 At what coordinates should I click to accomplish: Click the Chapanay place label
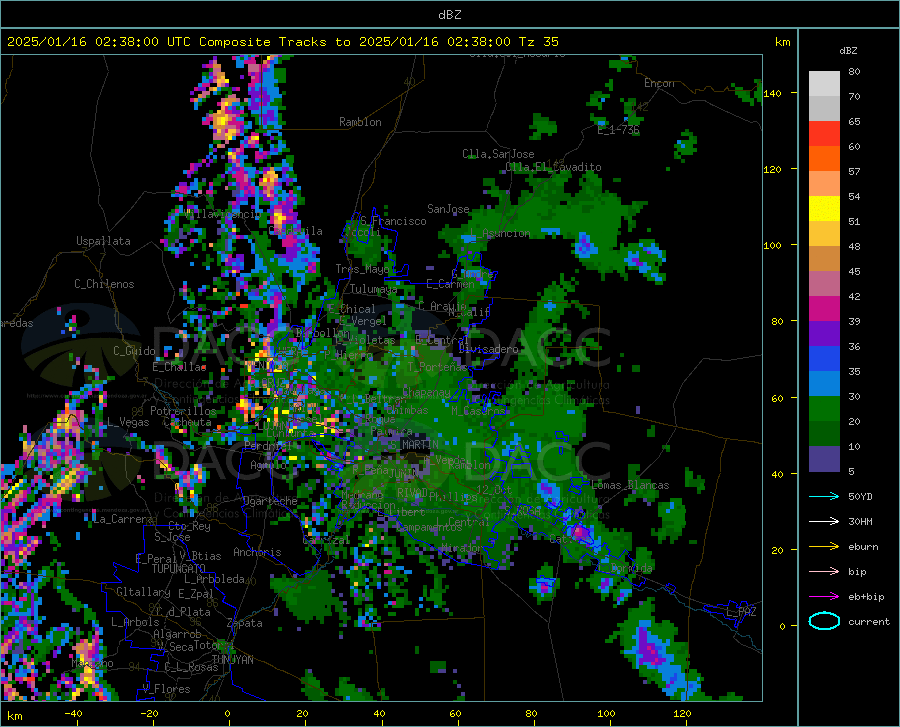(x=426, y=392)
